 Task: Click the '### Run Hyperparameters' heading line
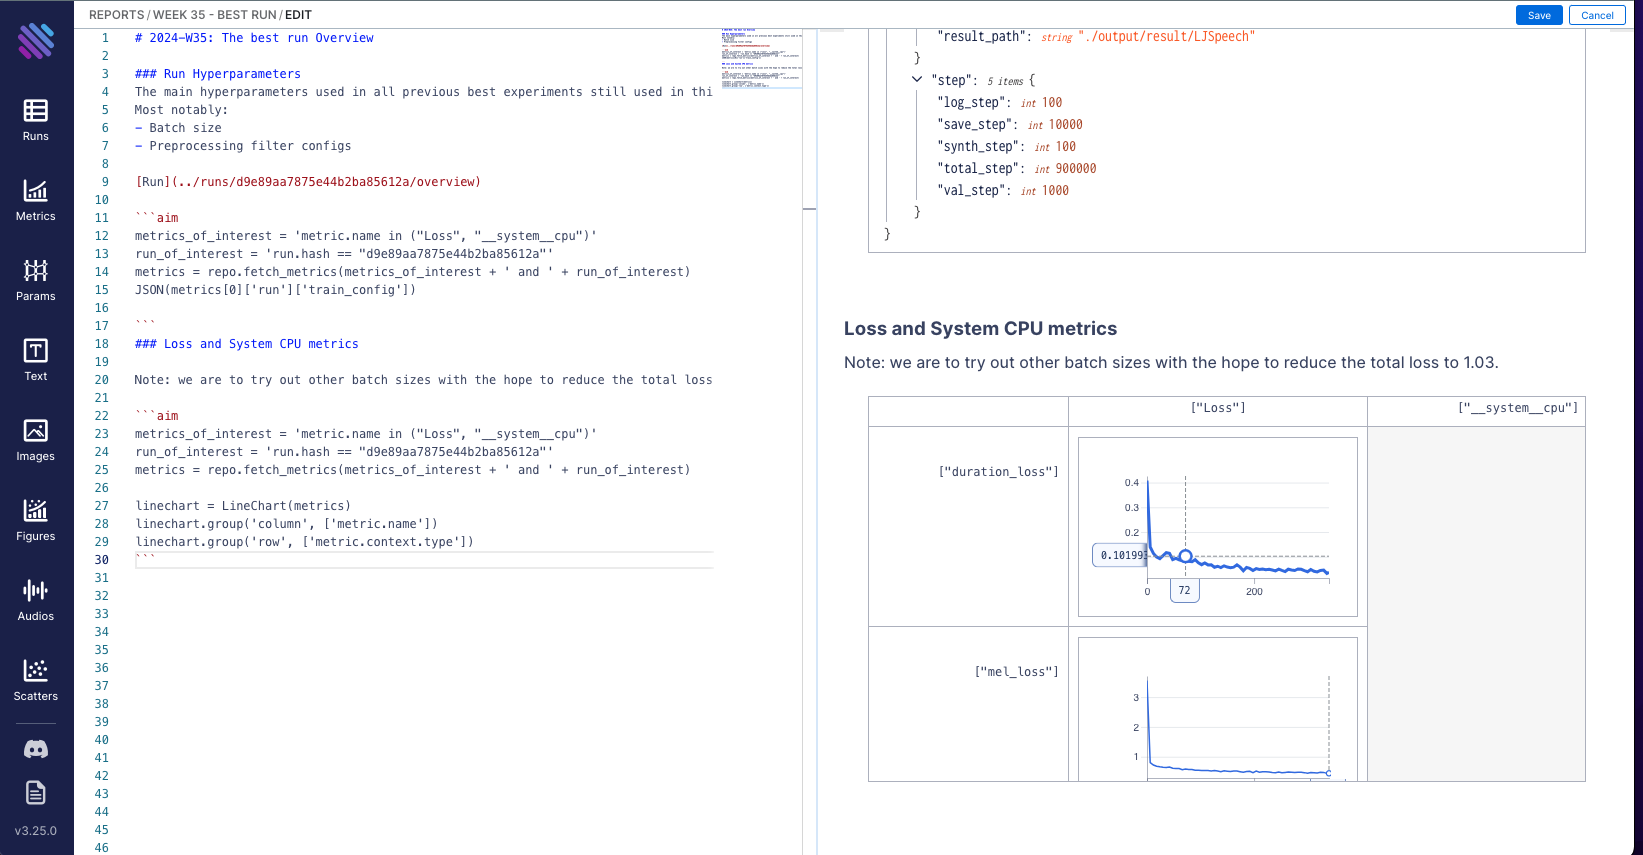click(218, 74)
